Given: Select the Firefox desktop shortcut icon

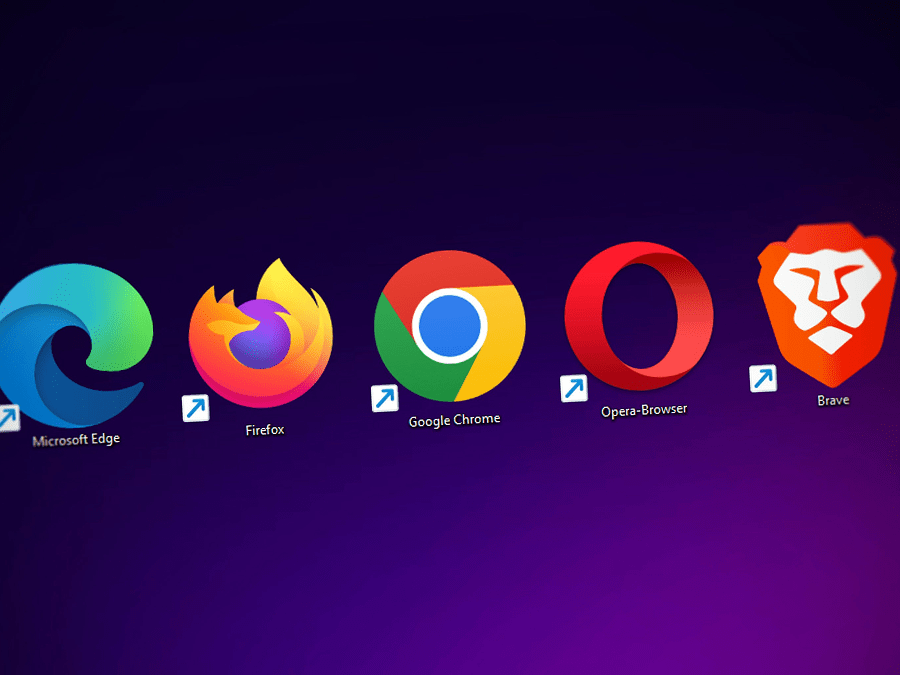Looking at the screenshot, I should point(260,335).
